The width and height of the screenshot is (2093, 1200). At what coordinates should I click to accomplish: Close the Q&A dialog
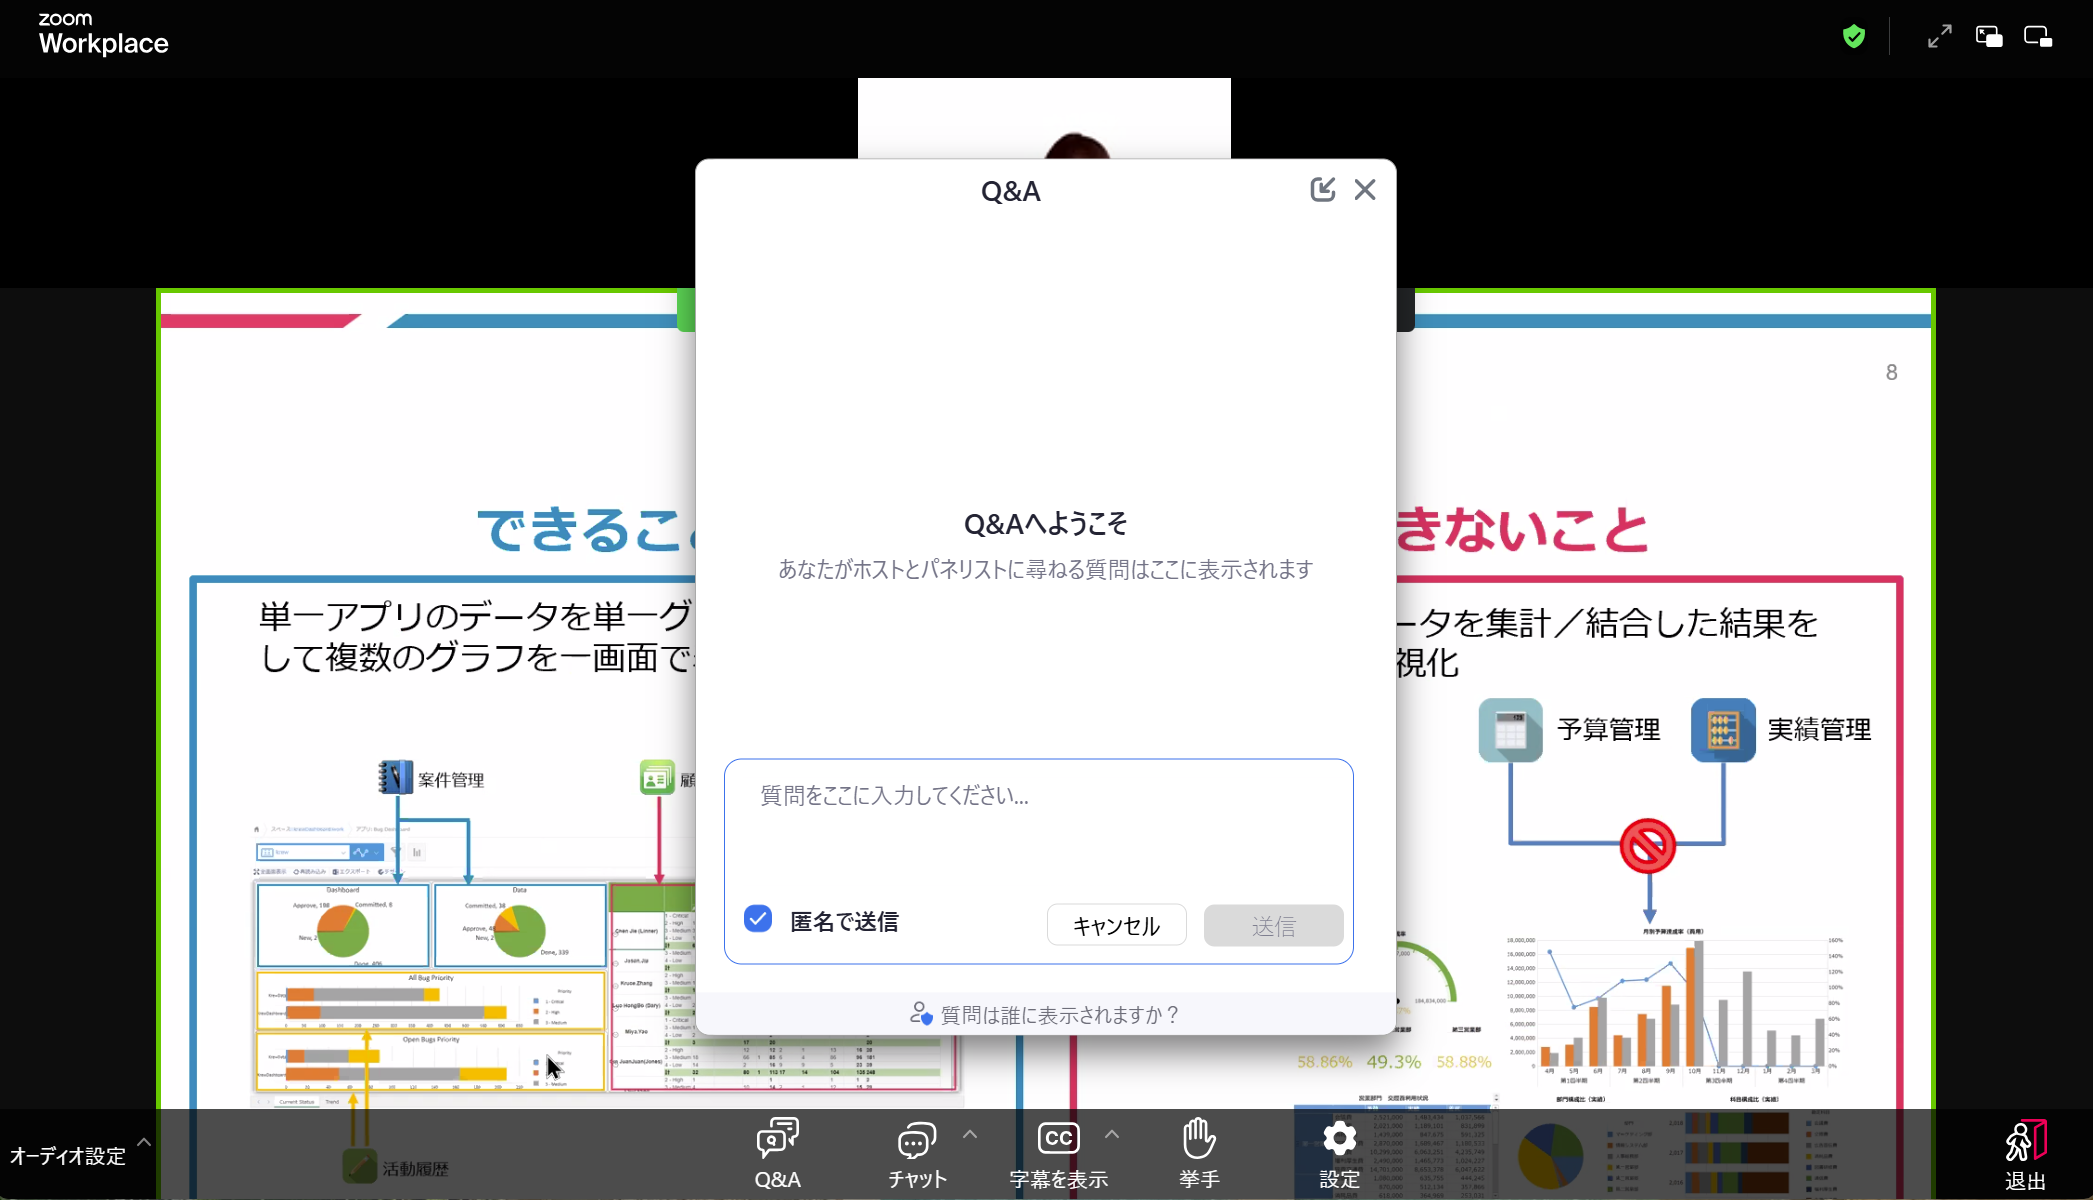[x=1365, y=189]
